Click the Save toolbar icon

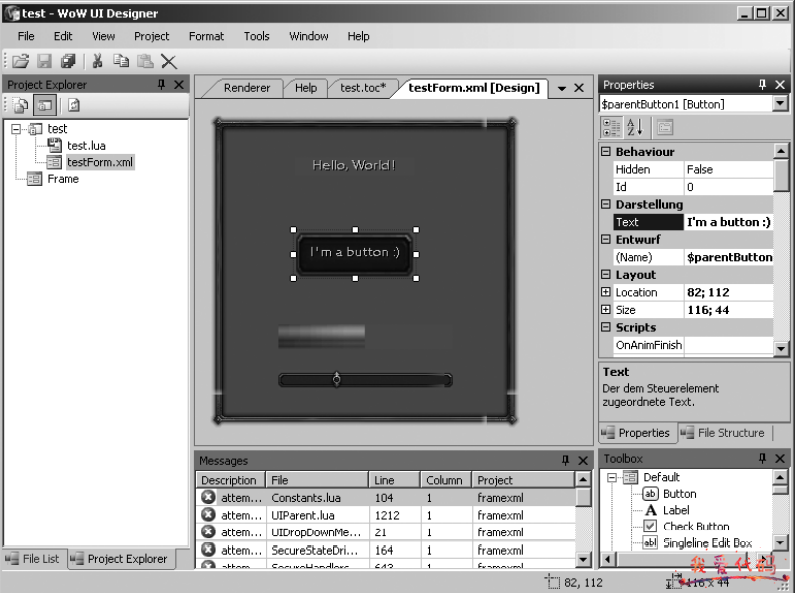tap(44, 61)
